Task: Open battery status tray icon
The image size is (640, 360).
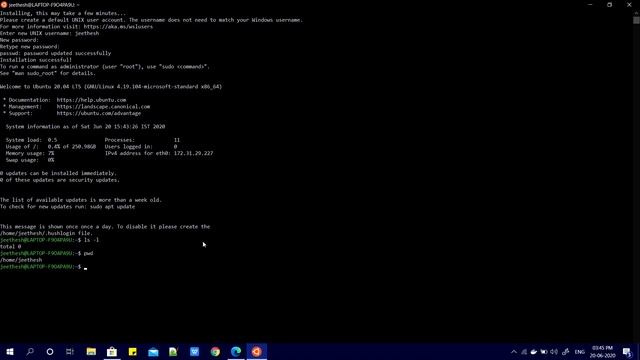Action: pyautogui.click(x=544, y=352)
